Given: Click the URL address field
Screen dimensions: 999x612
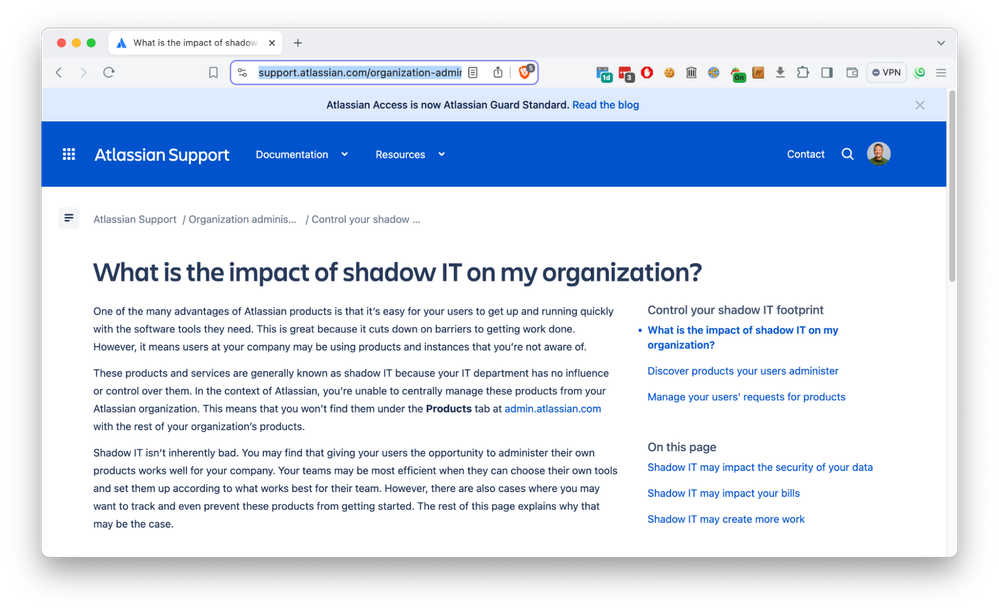Looking at the screenshot, I should [x=359, y=73].
